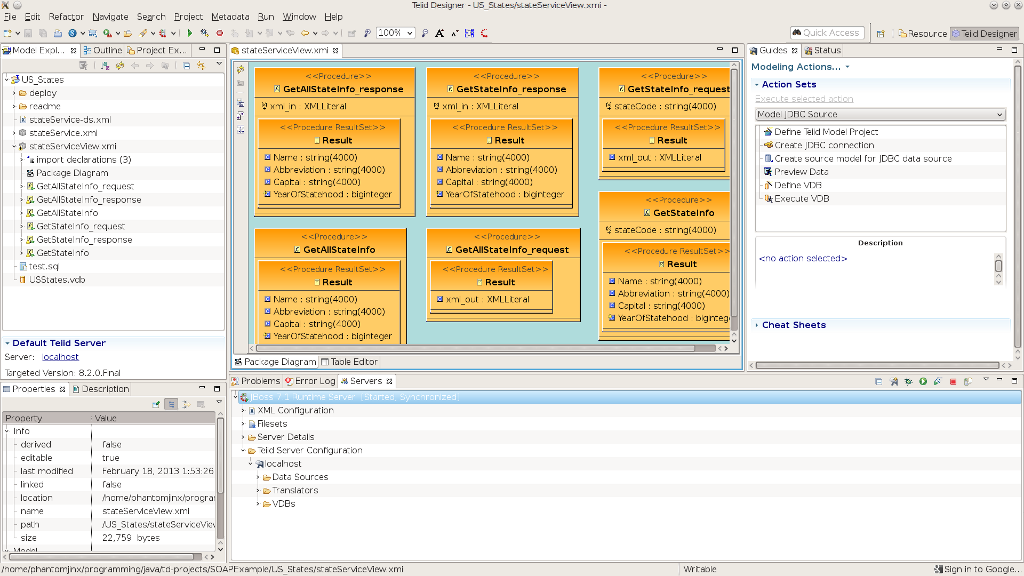Click the green Run button in main toolbar
This screenshot has width=1024, height=576.
click(x=190, y=33)
